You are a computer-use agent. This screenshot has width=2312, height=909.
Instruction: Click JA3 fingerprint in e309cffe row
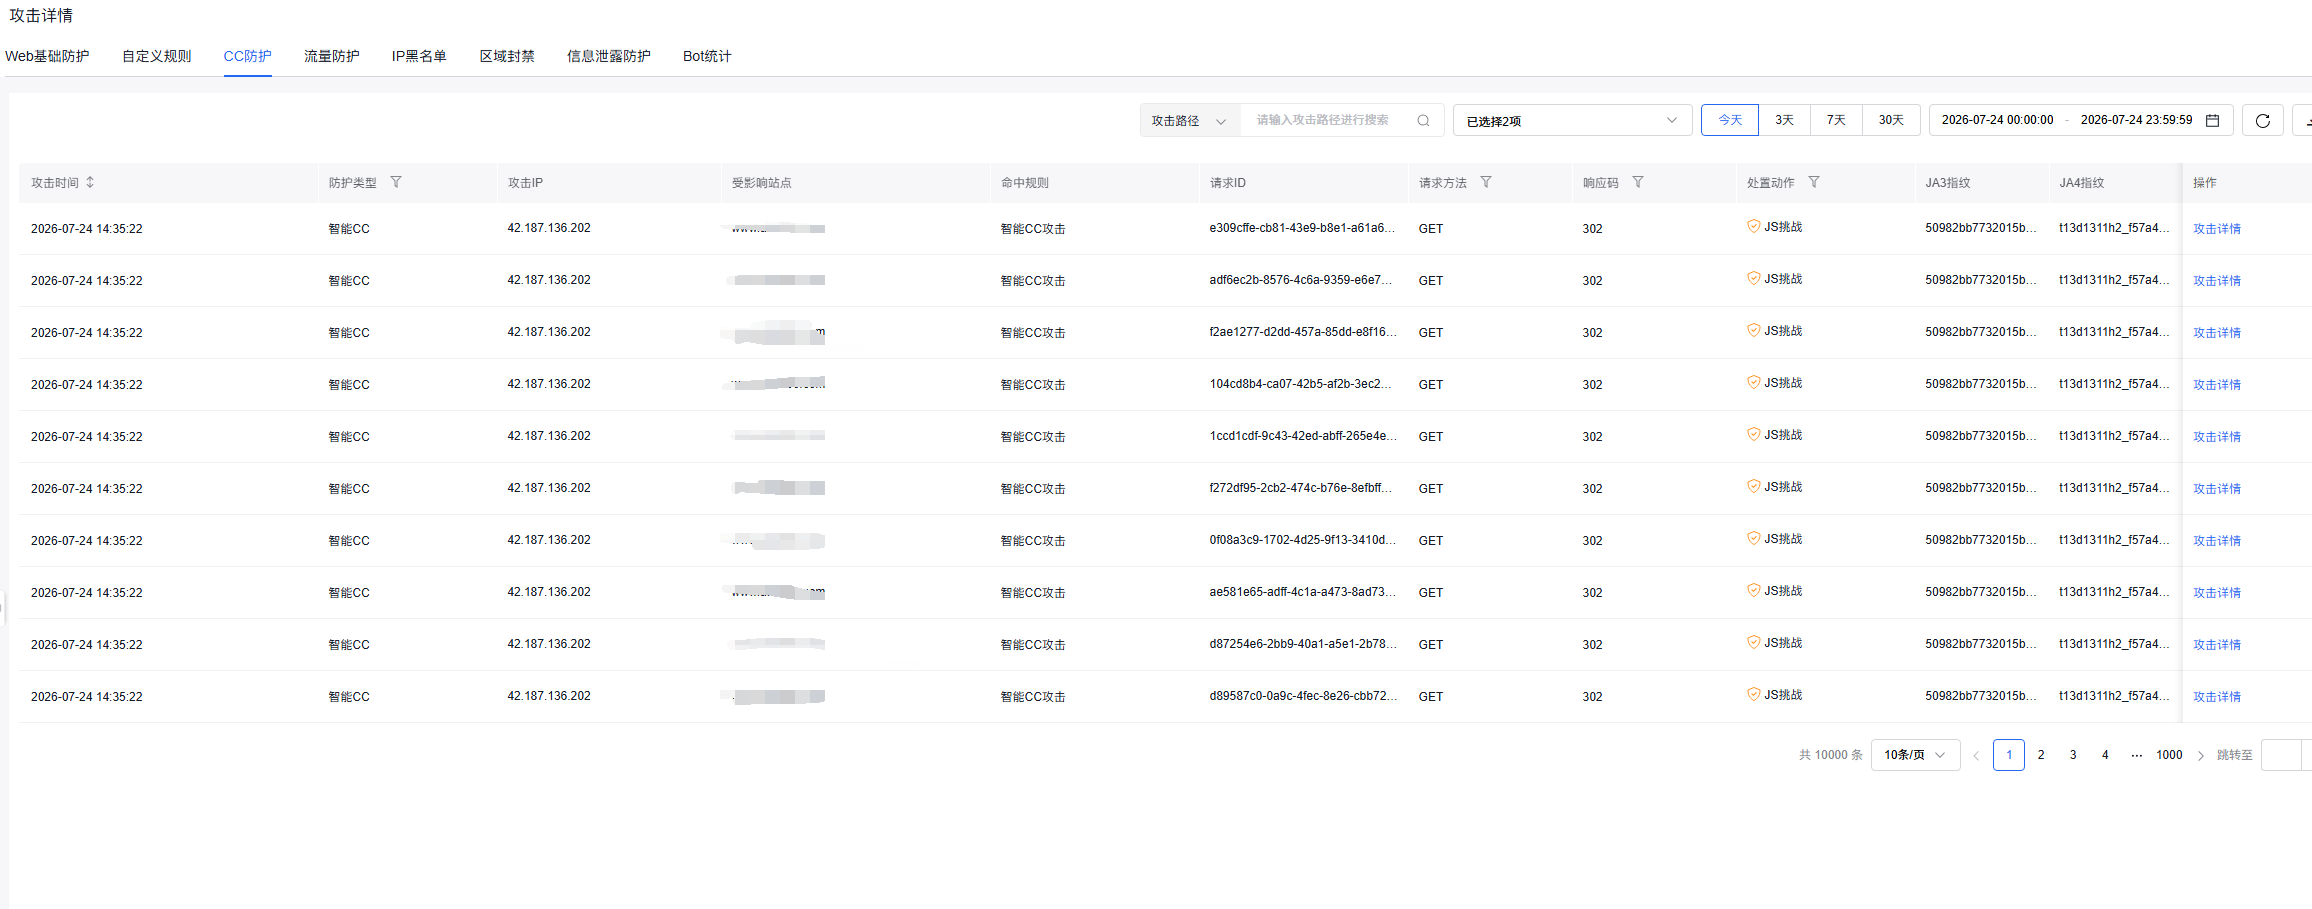(x=1980, y=228)
